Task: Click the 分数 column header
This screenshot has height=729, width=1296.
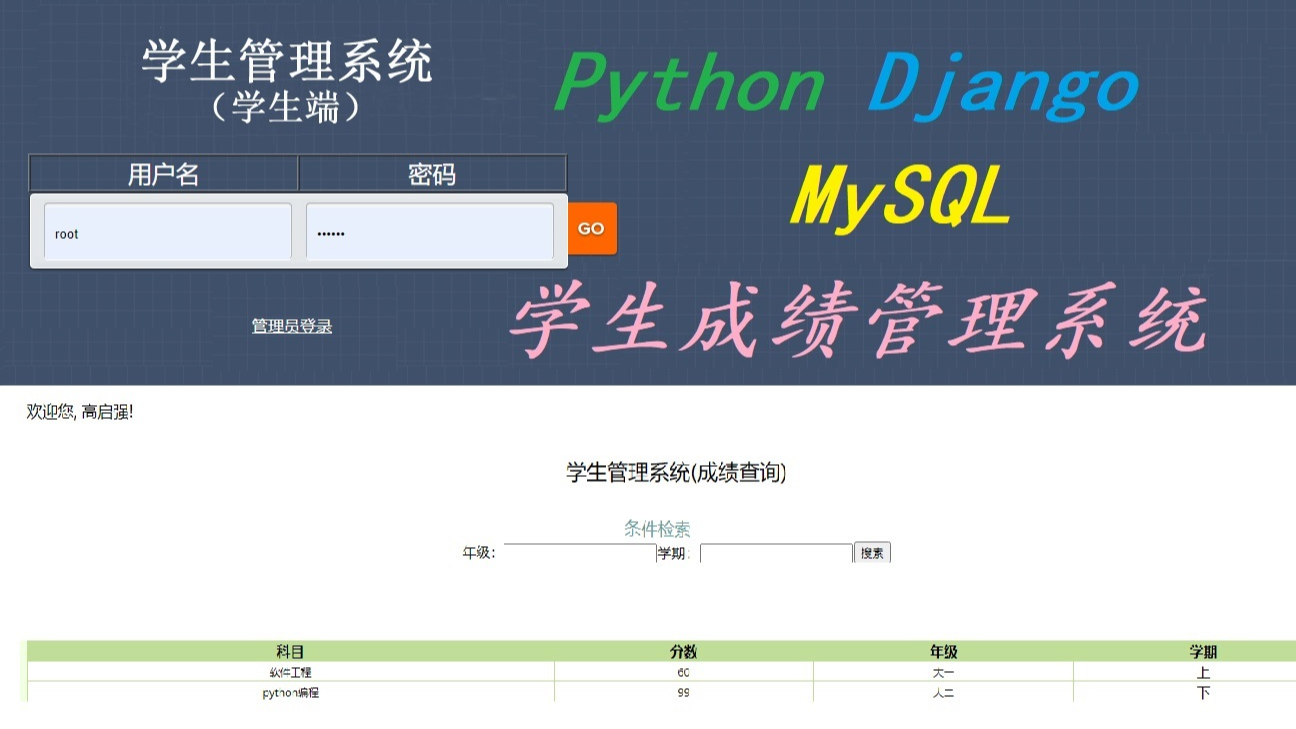Action: (x=684, y=651)
